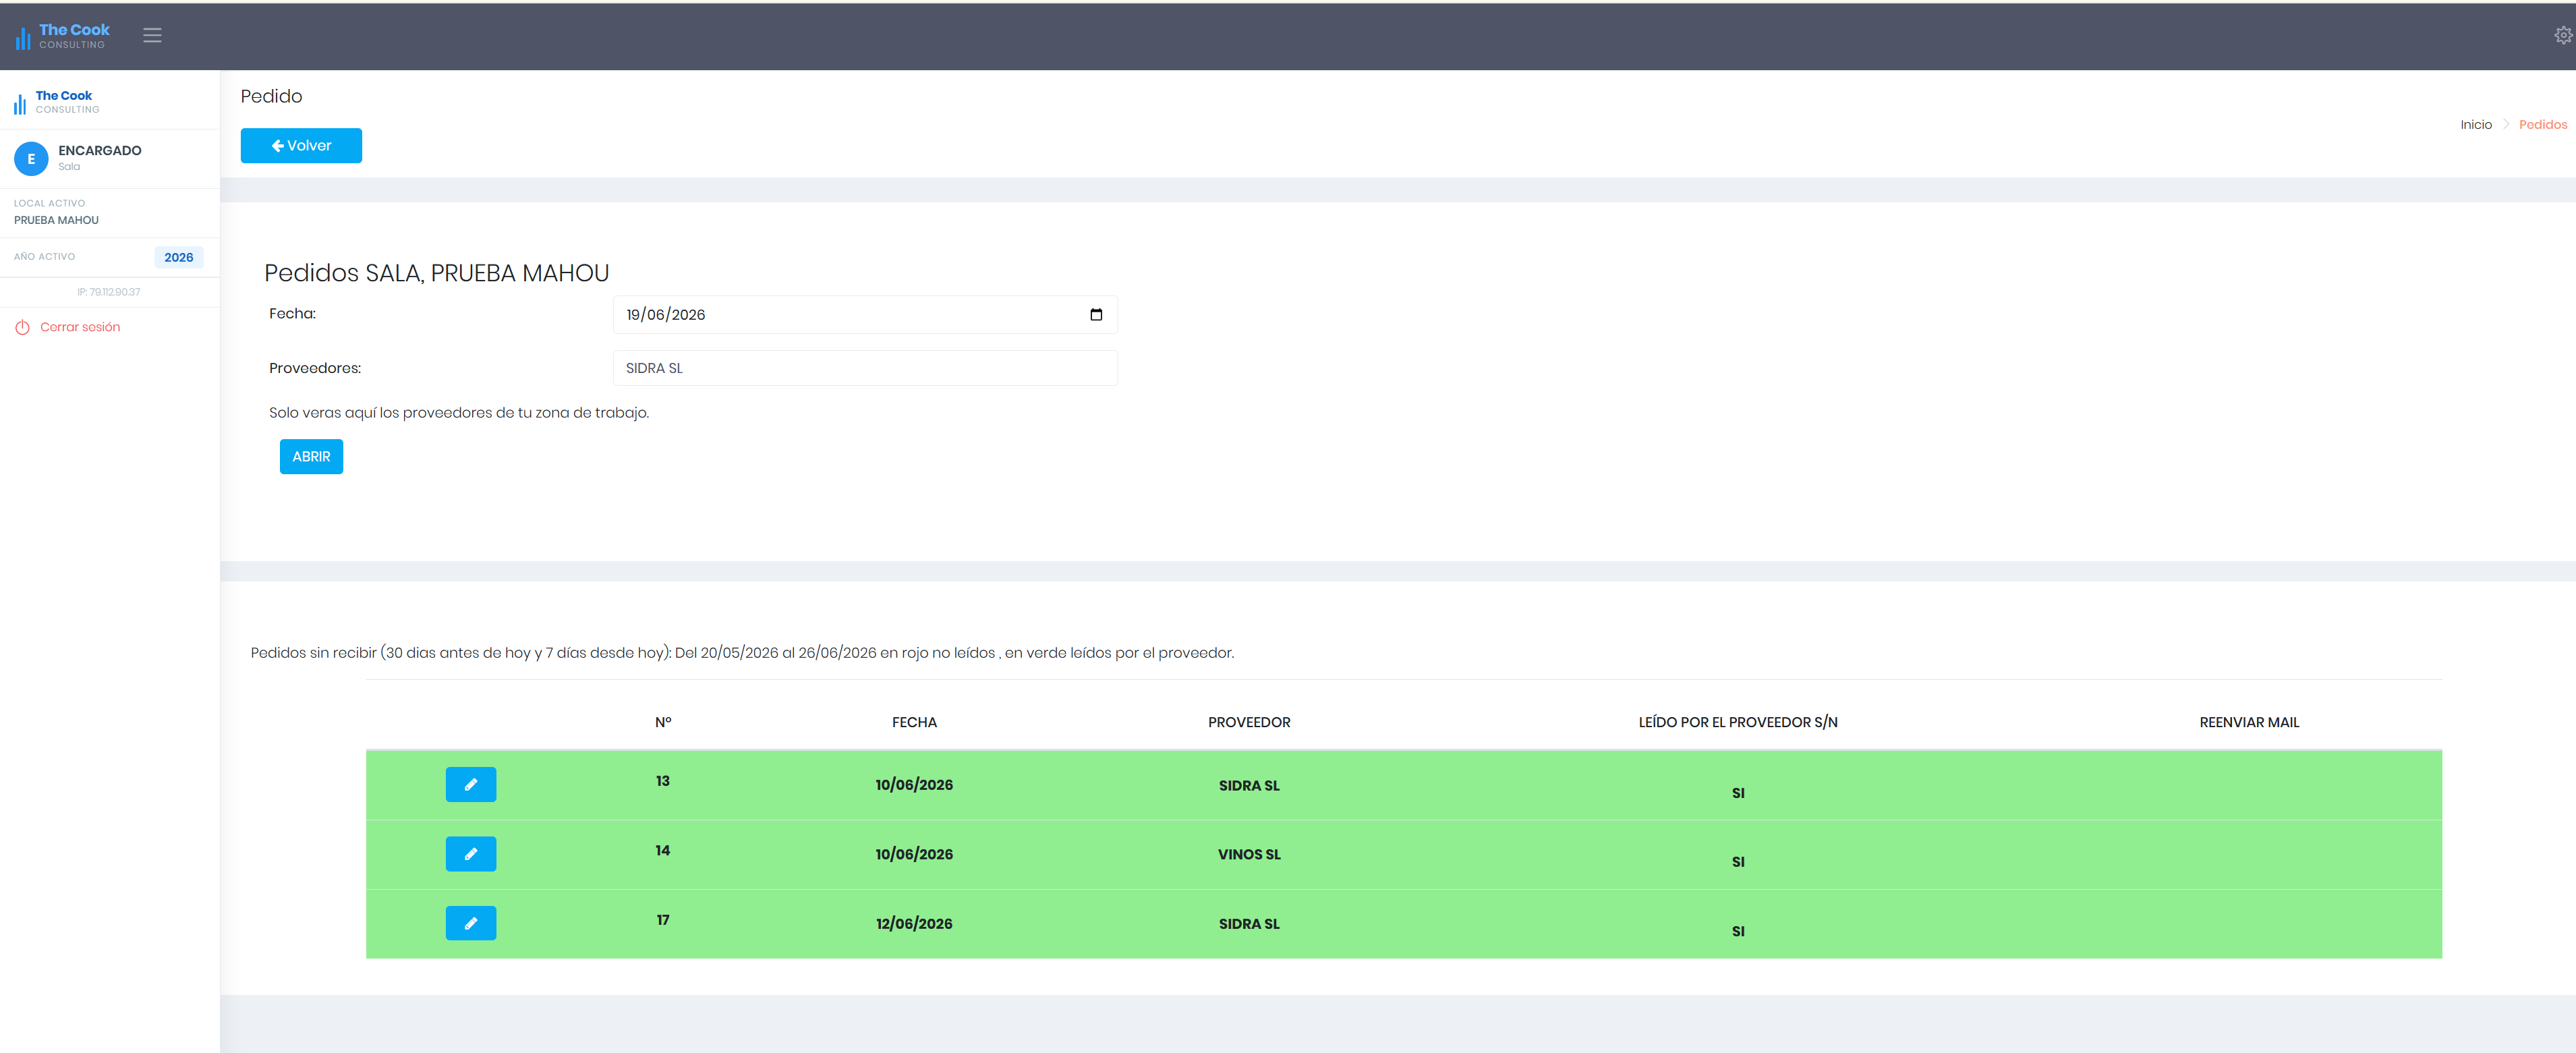Edit order number 13 with pencil button

pos(471,785)
